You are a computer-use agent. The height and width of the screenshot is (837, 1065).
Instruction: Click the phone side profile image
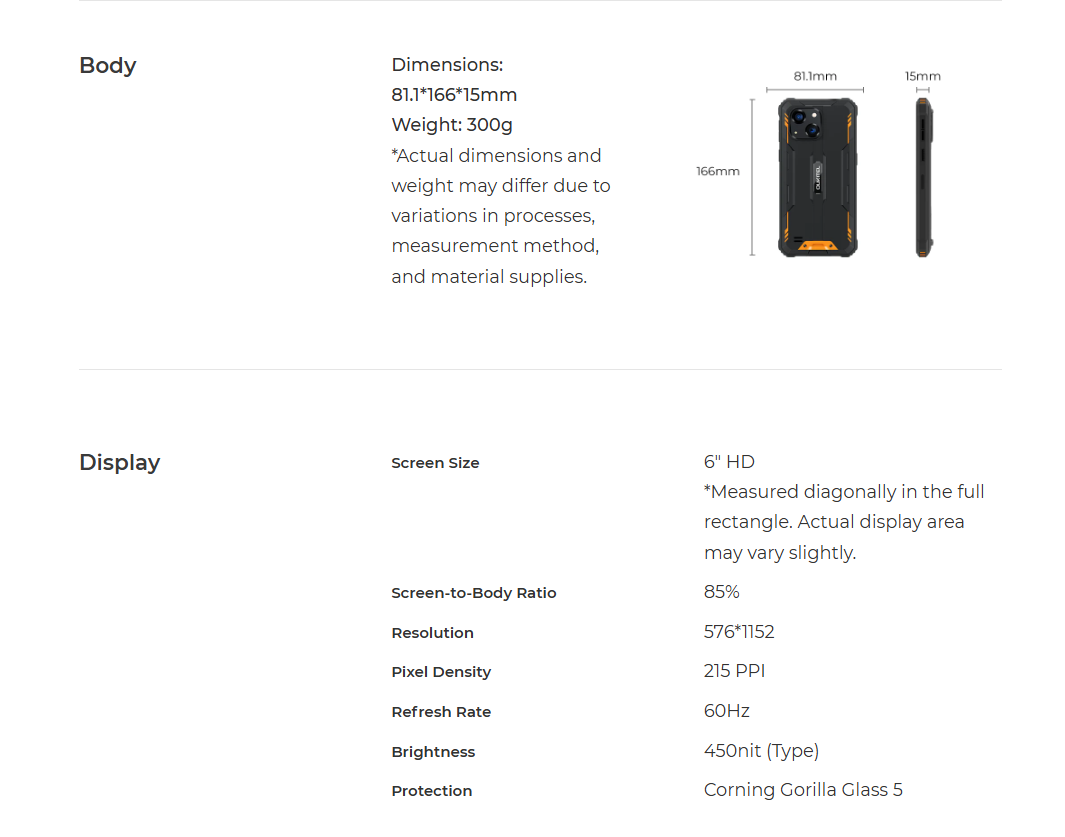click(924, 177)
